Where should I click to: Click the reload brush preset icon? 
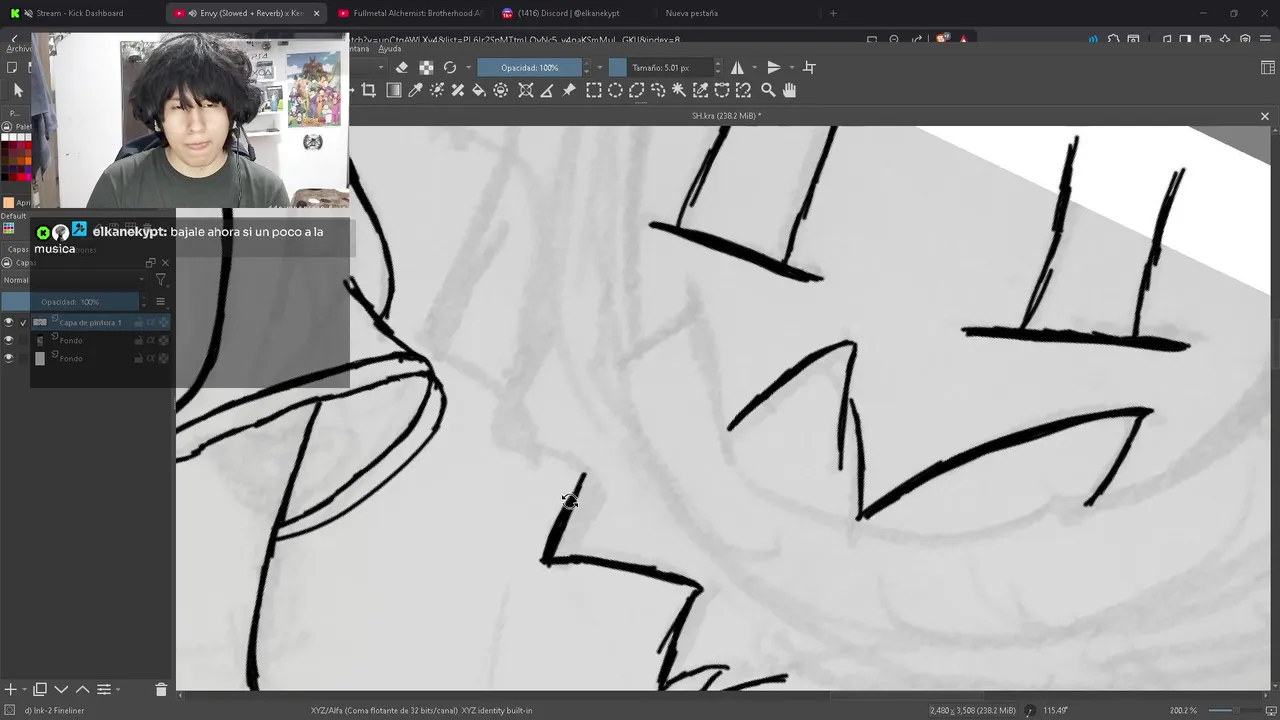coord(450,67)
